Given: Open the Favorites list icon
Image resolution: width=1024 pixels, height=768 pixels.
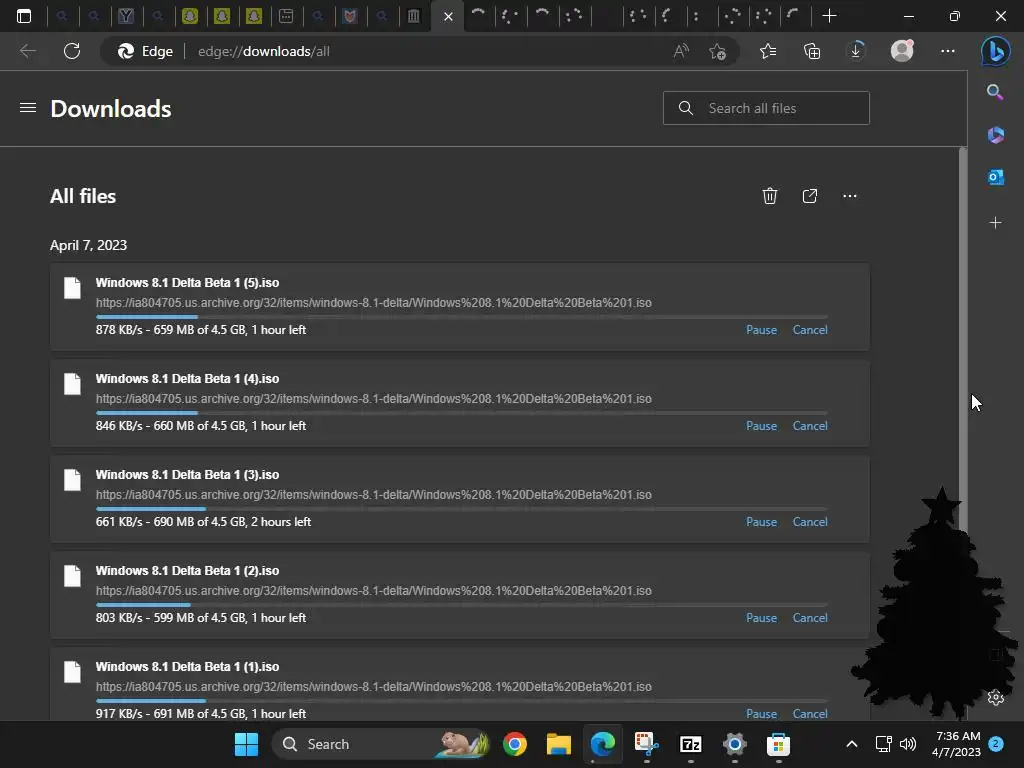Looking at the screenshot, I should (x=768, y=51).
